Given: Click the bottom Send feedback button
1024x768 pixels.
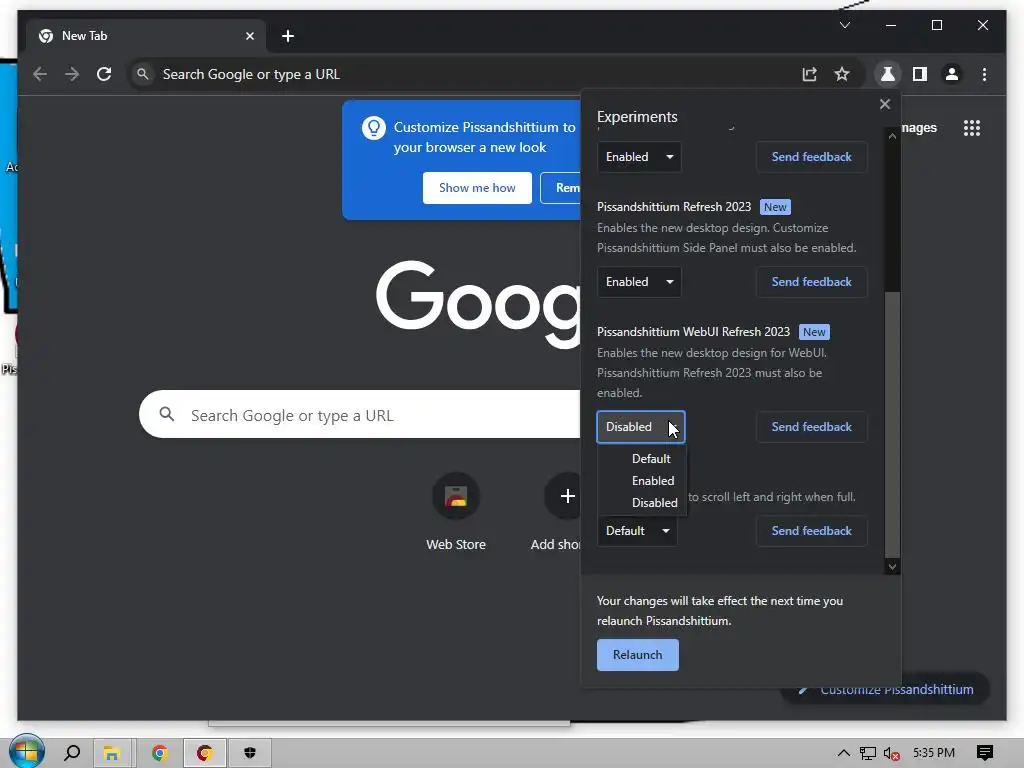Looking at the screenshot, I should (812, 531).
